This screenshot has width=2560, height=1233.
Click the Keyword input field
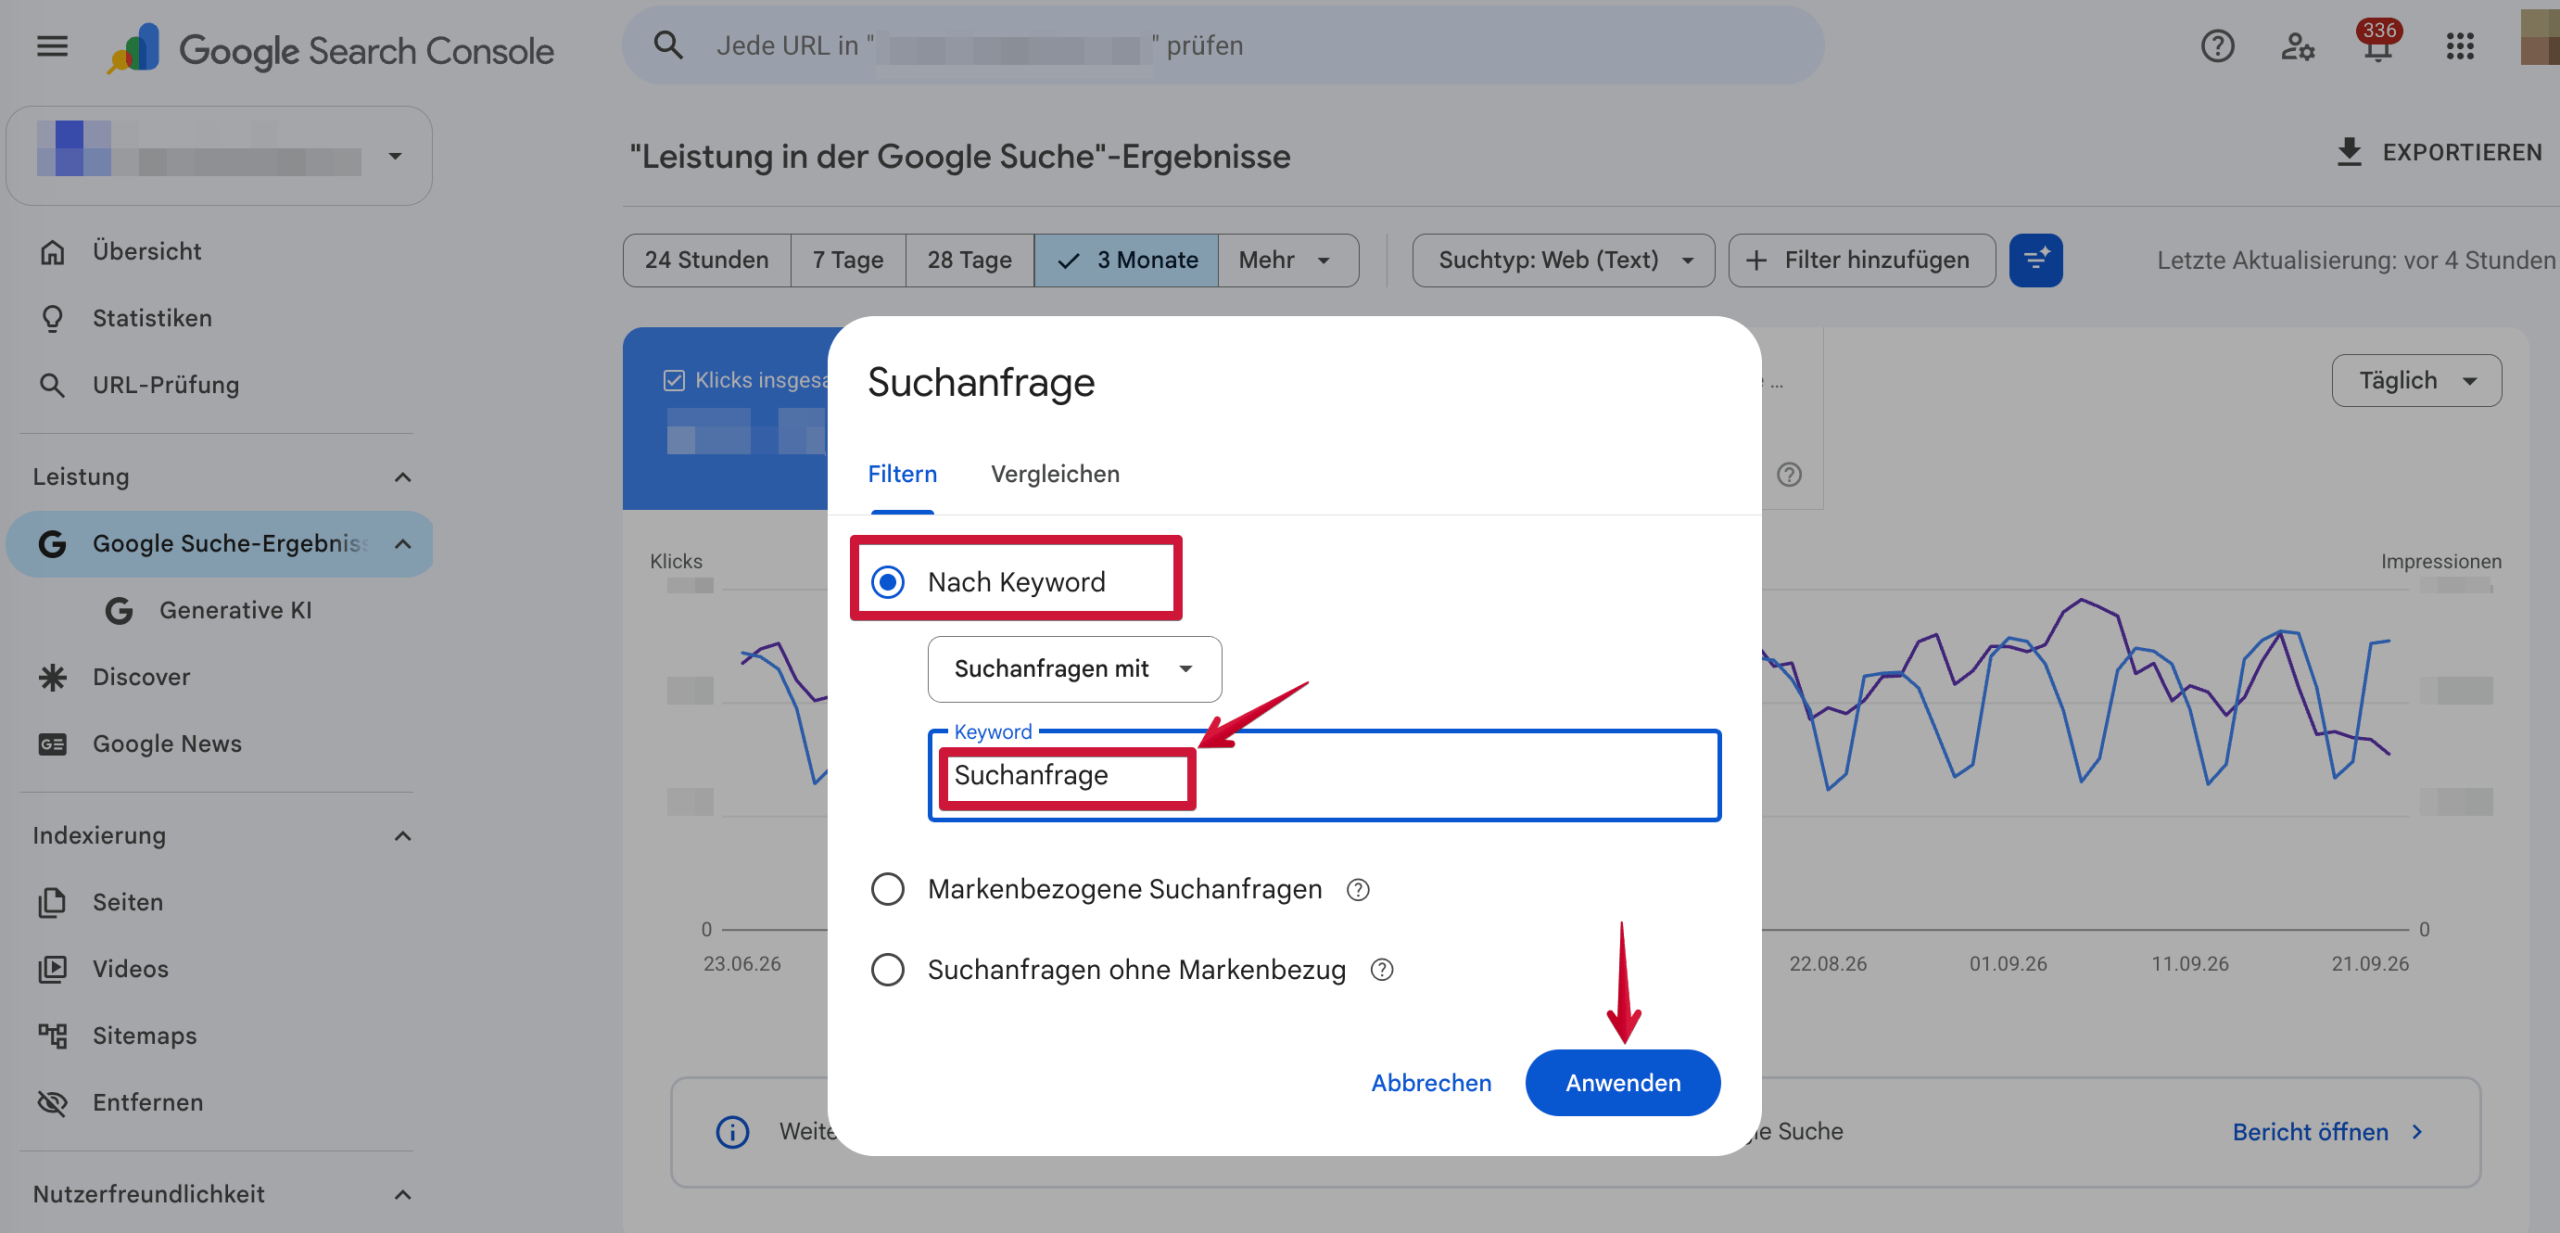[1324, 776]
